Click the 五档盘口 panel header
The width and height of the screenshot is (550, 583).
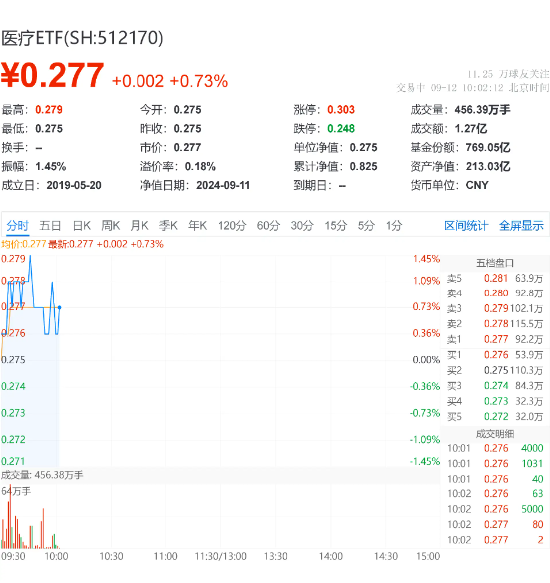coord(495,263)
